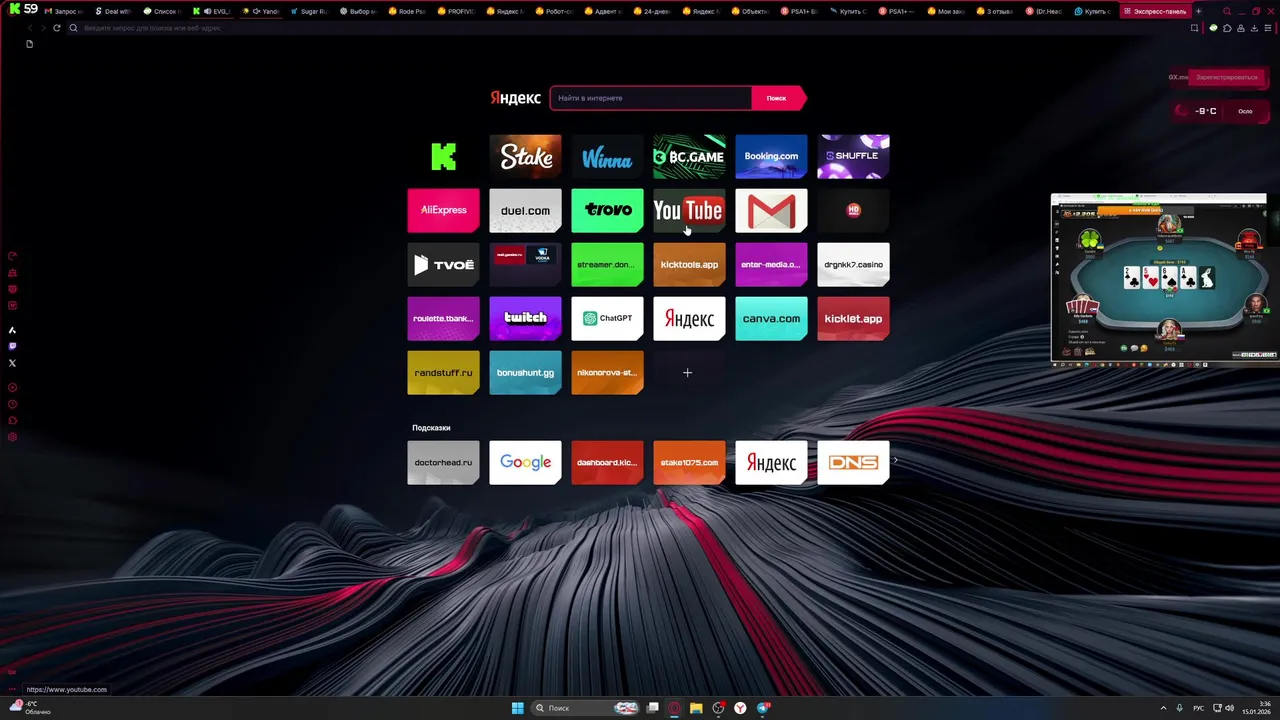This screenshot has height=720, width=1280.
Task: Open the Winna speed dial tile
Action: (607, 156)
